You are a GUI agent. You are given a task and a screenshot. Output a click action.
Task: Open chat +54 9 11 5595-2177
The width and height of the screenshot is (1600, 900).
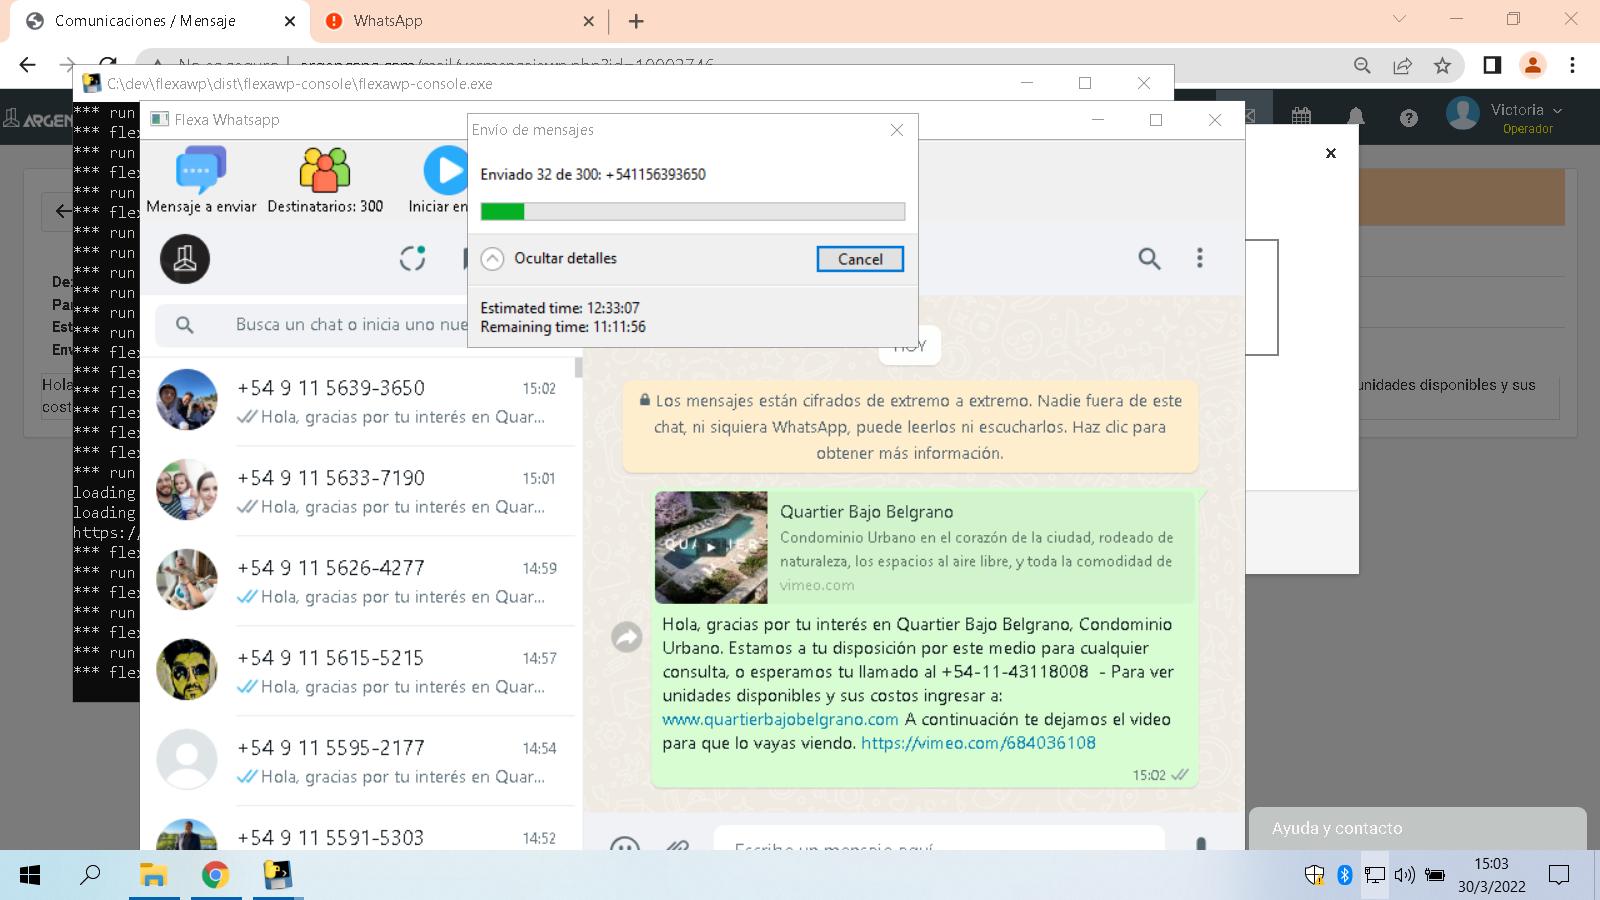(360, 761)
